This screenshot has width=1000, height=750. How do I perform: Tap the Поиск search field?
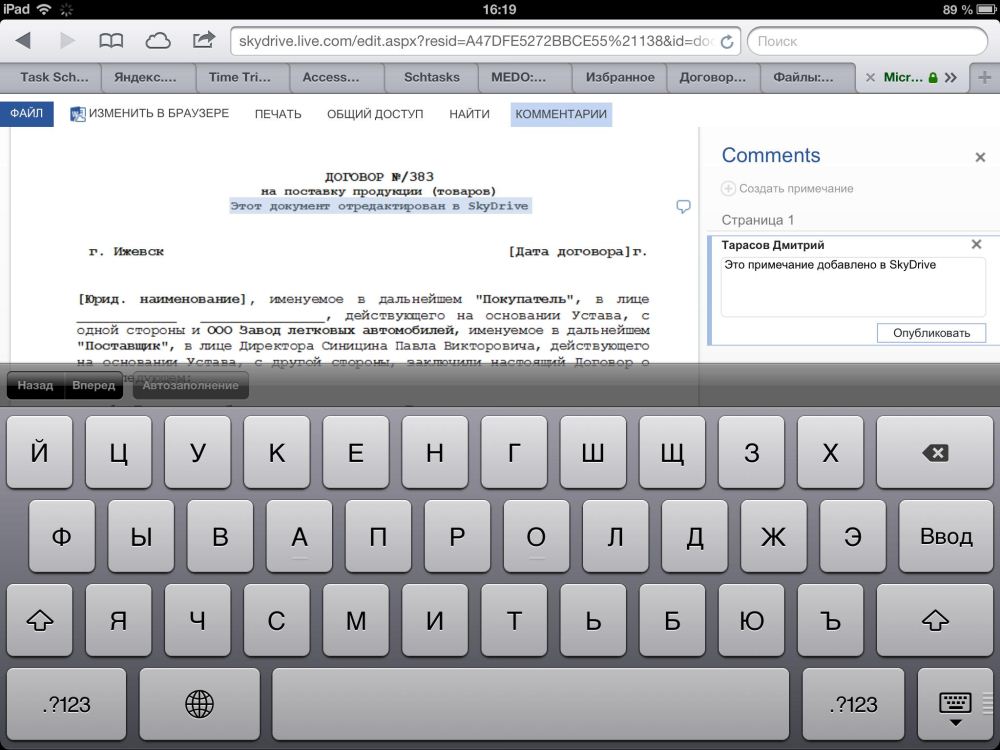click(x=867, y=41)
